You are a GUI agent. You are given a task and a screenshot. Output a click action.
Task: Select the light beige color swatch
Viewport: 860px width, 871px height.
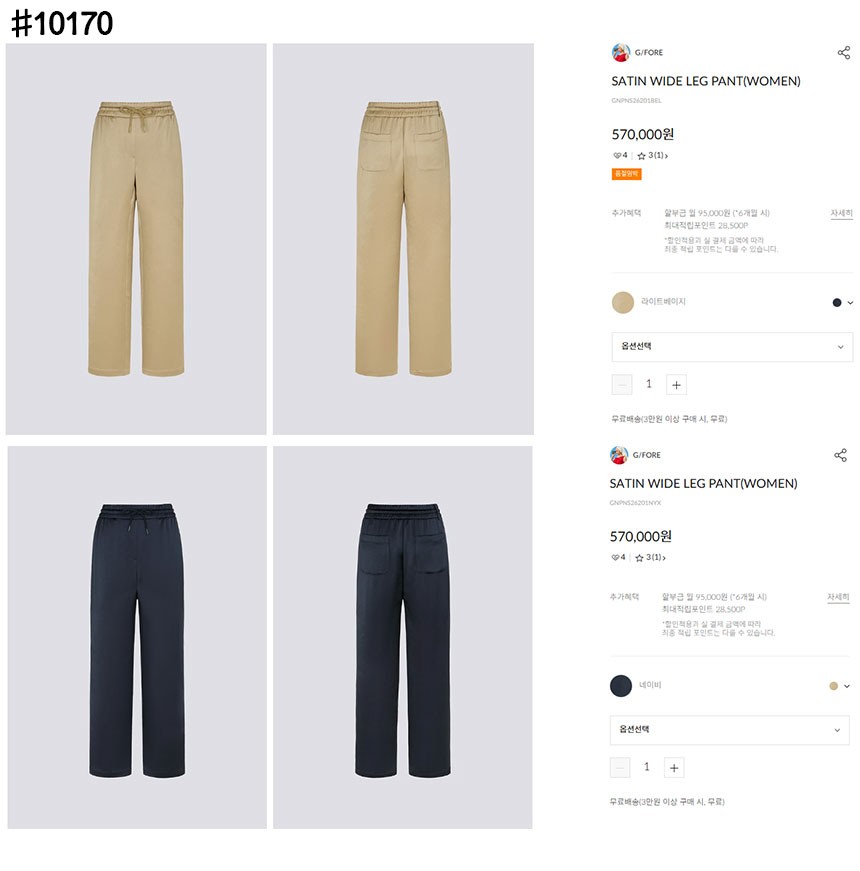pos(623,302)
